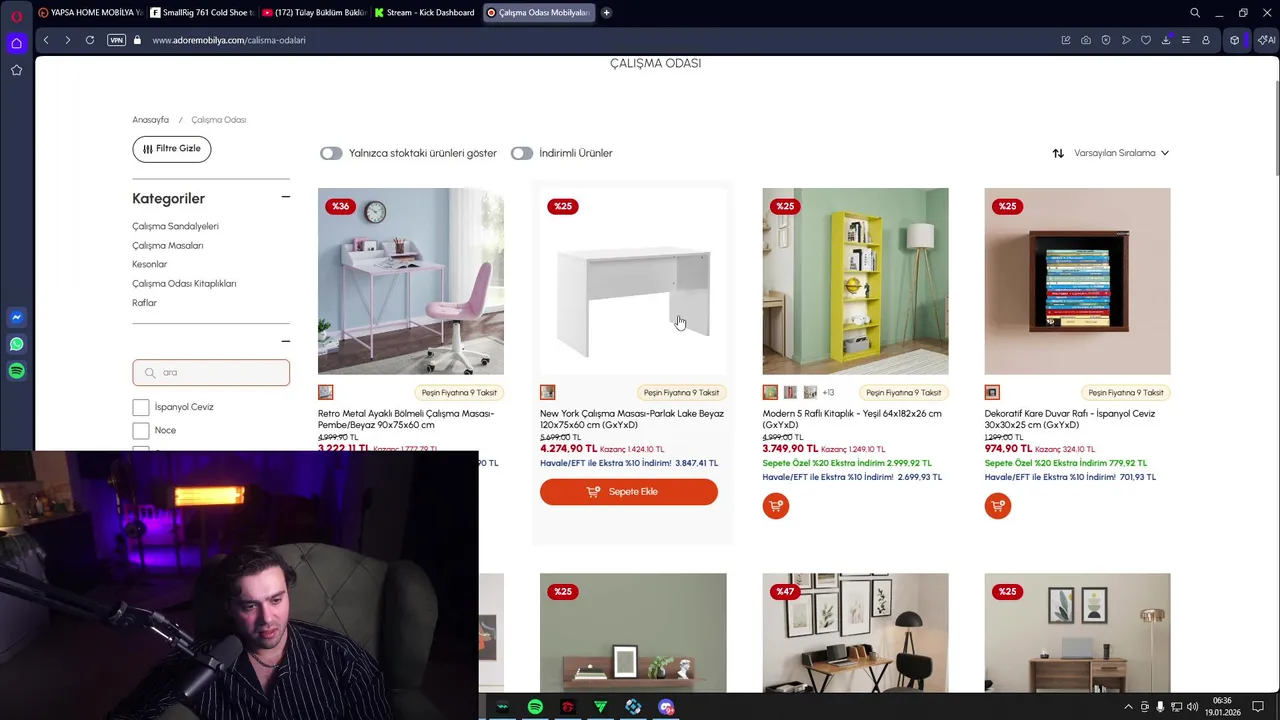1280x720 pixels.
Task: Select Retro Metal desk color swatch
Action: coord(326,393)
